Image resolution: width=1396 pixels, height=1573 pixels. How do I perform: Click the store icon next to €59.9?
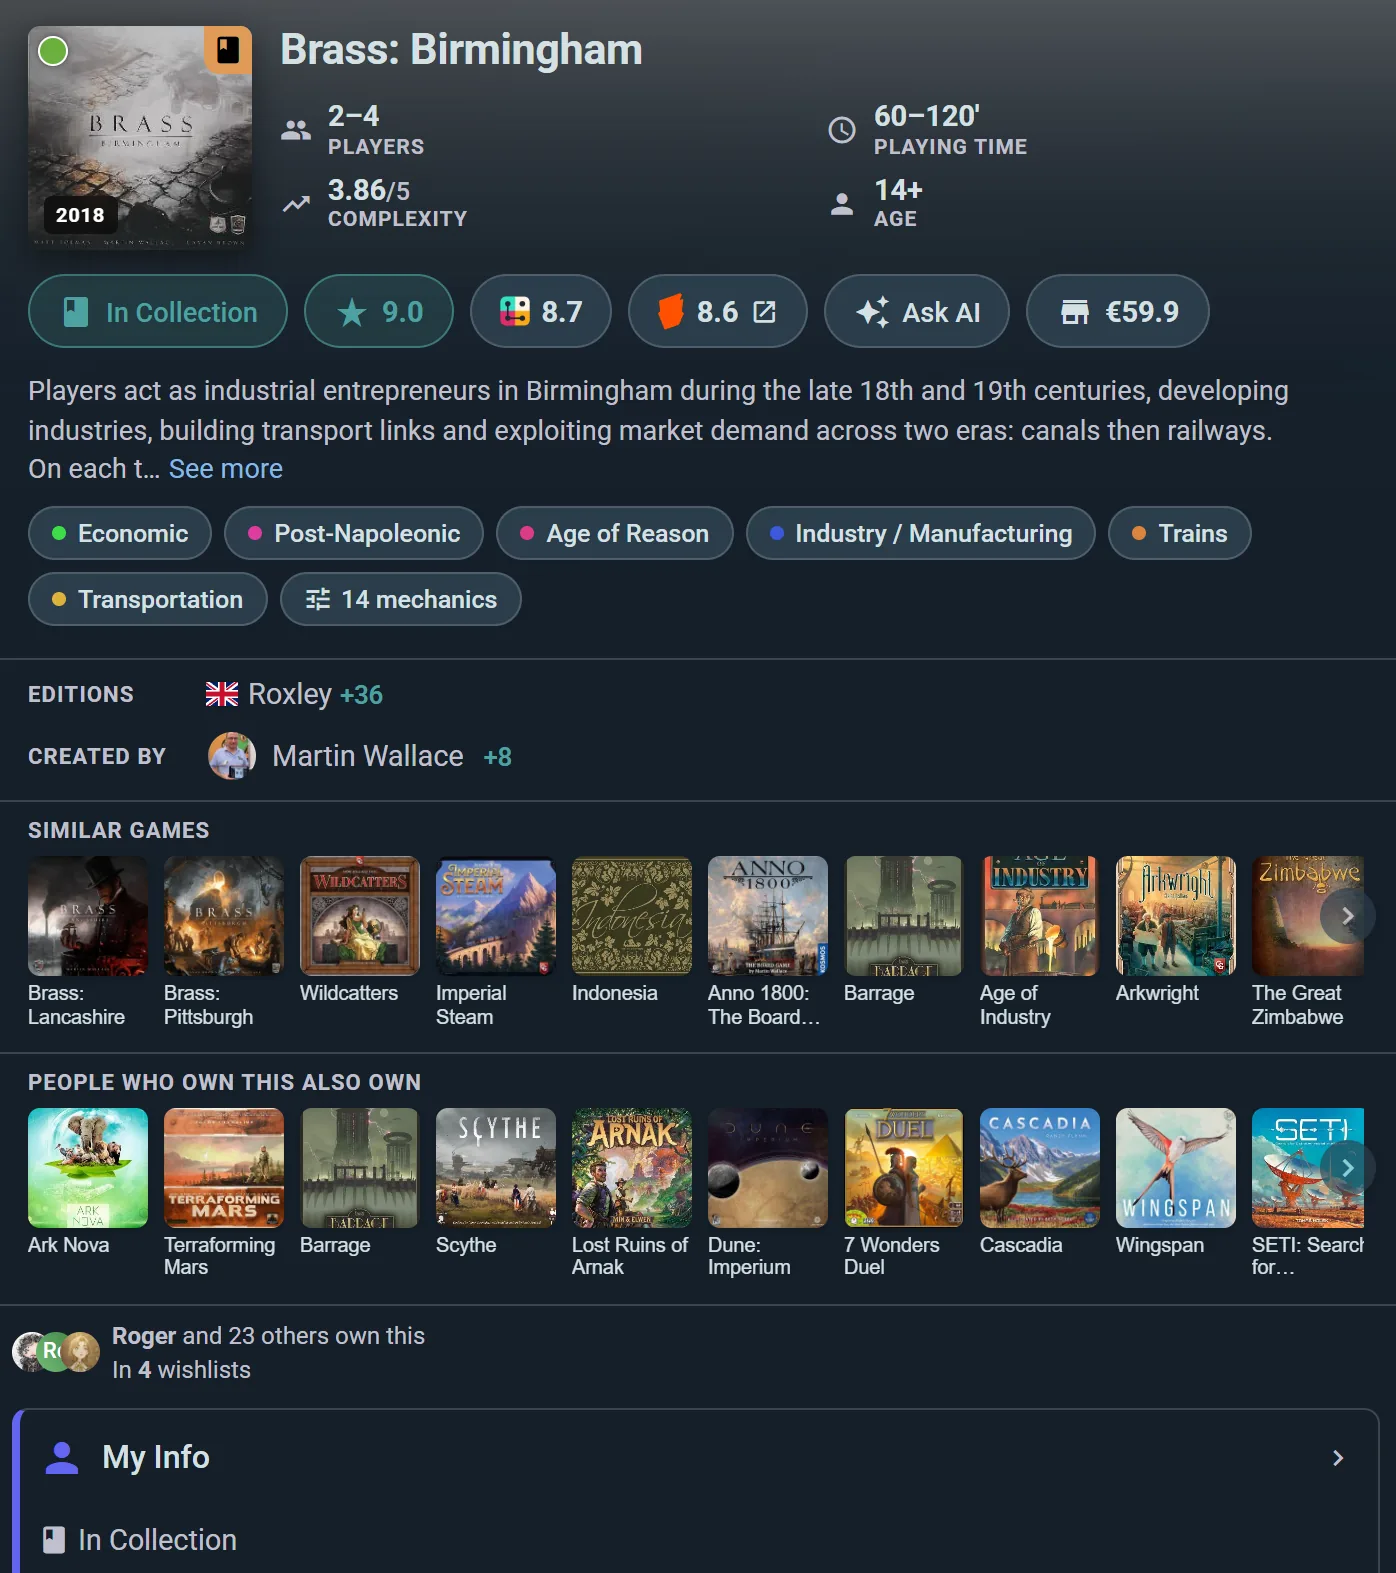pos(1075,312)
